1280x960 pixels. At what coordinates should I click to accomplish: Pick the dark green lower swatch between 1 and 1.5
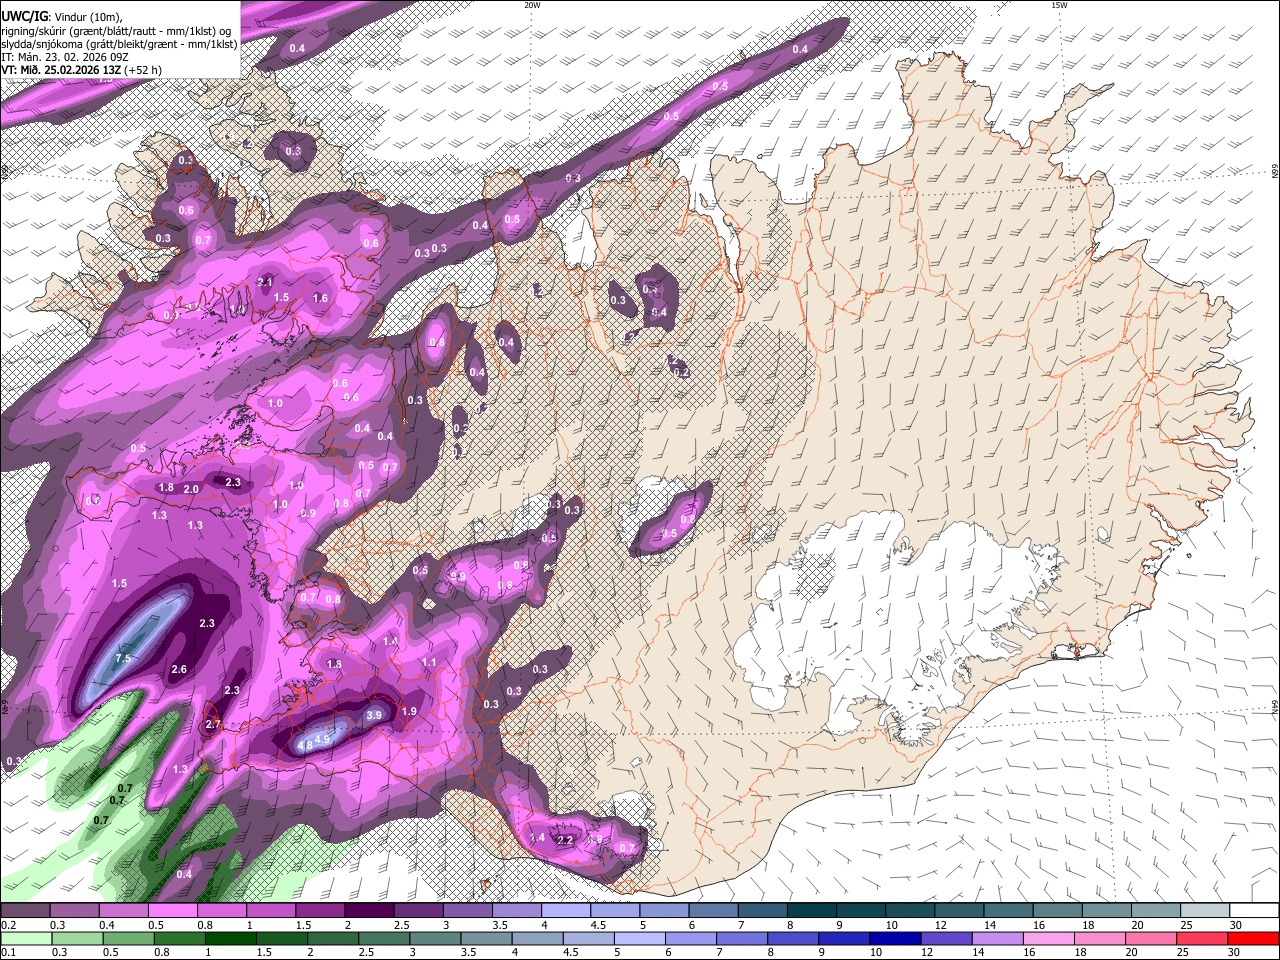(x=231, y=938)
